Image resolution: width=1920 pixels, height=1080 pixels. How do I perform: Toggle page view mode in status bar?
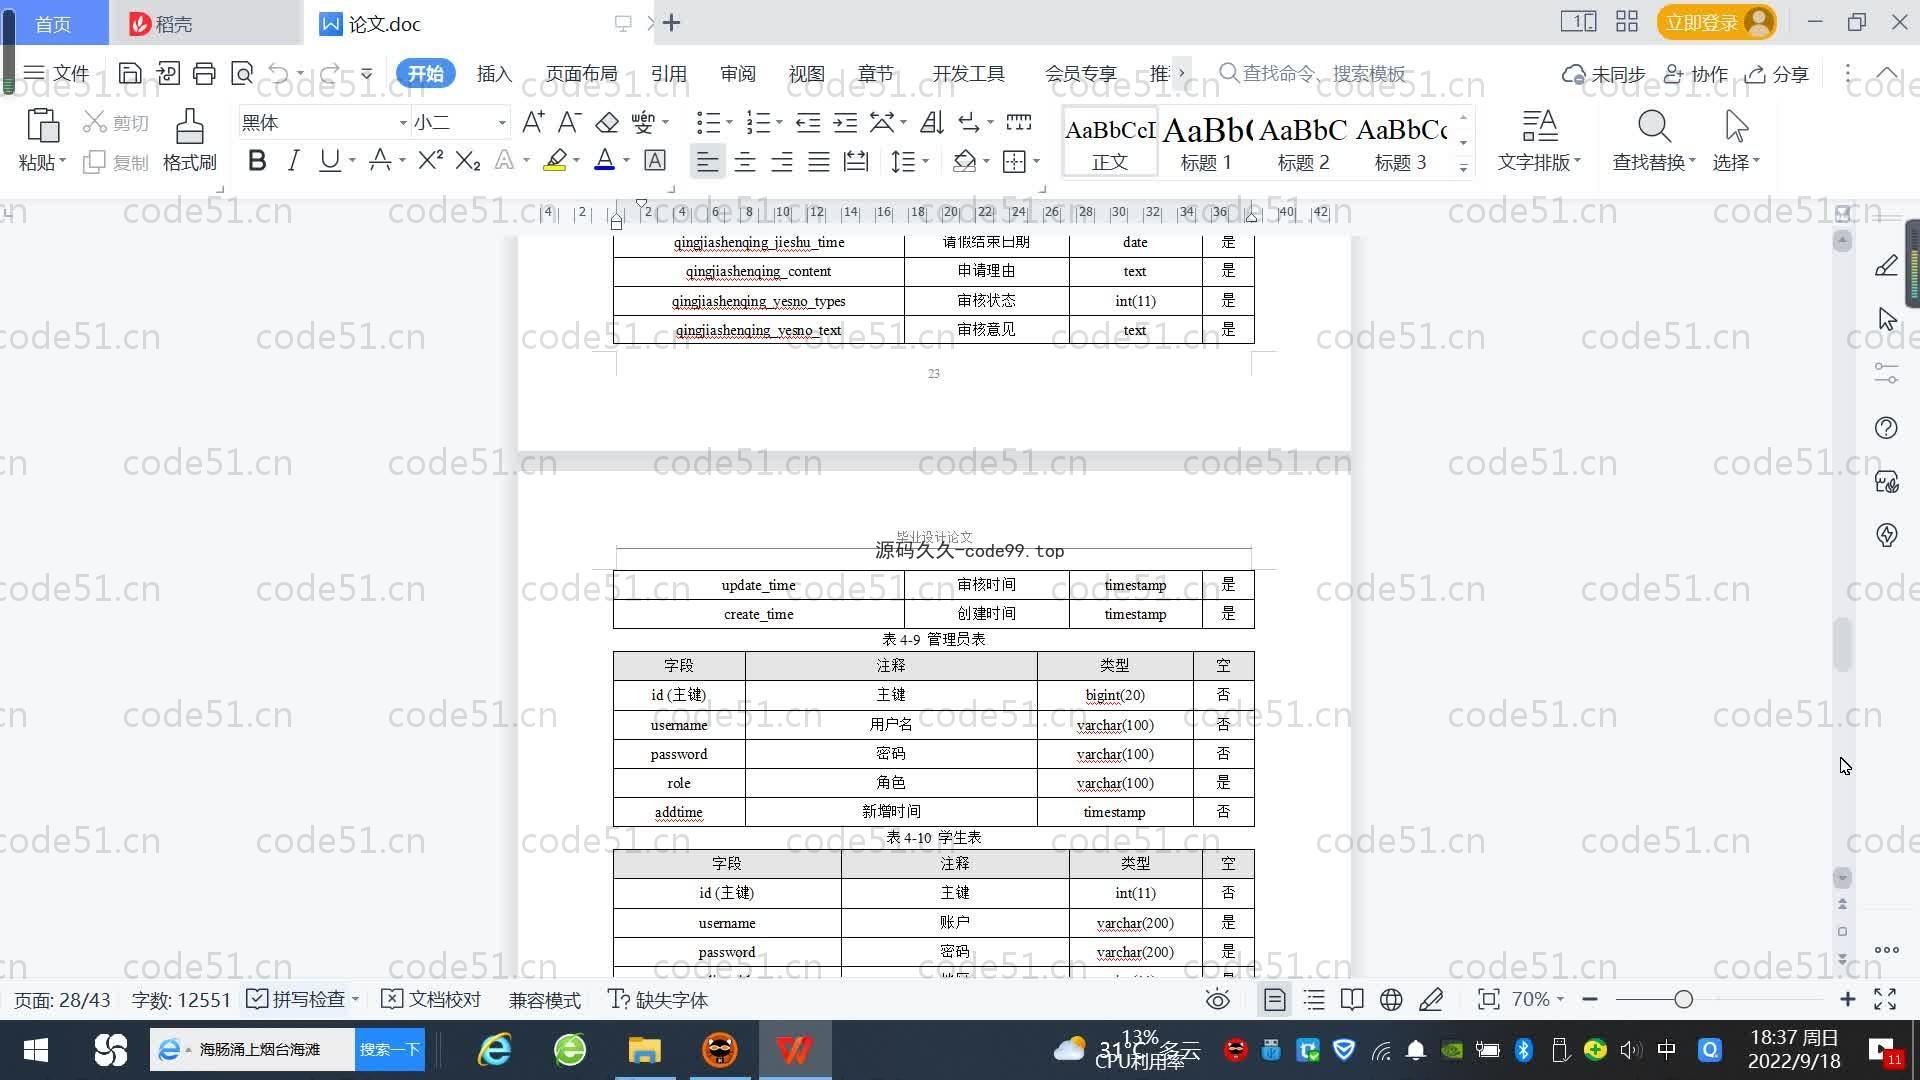coord(1275,1000)
